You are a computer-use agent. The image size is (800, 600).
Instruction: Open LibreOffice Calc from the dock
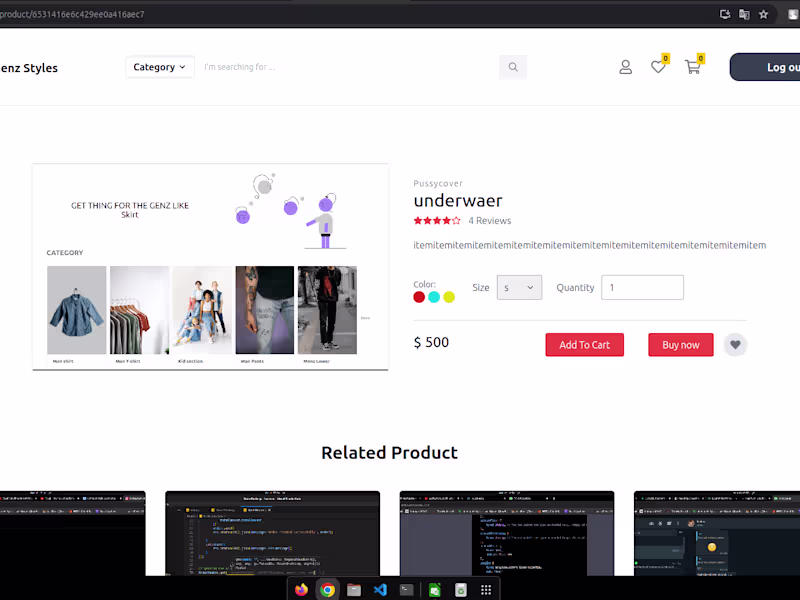[434, 590]
